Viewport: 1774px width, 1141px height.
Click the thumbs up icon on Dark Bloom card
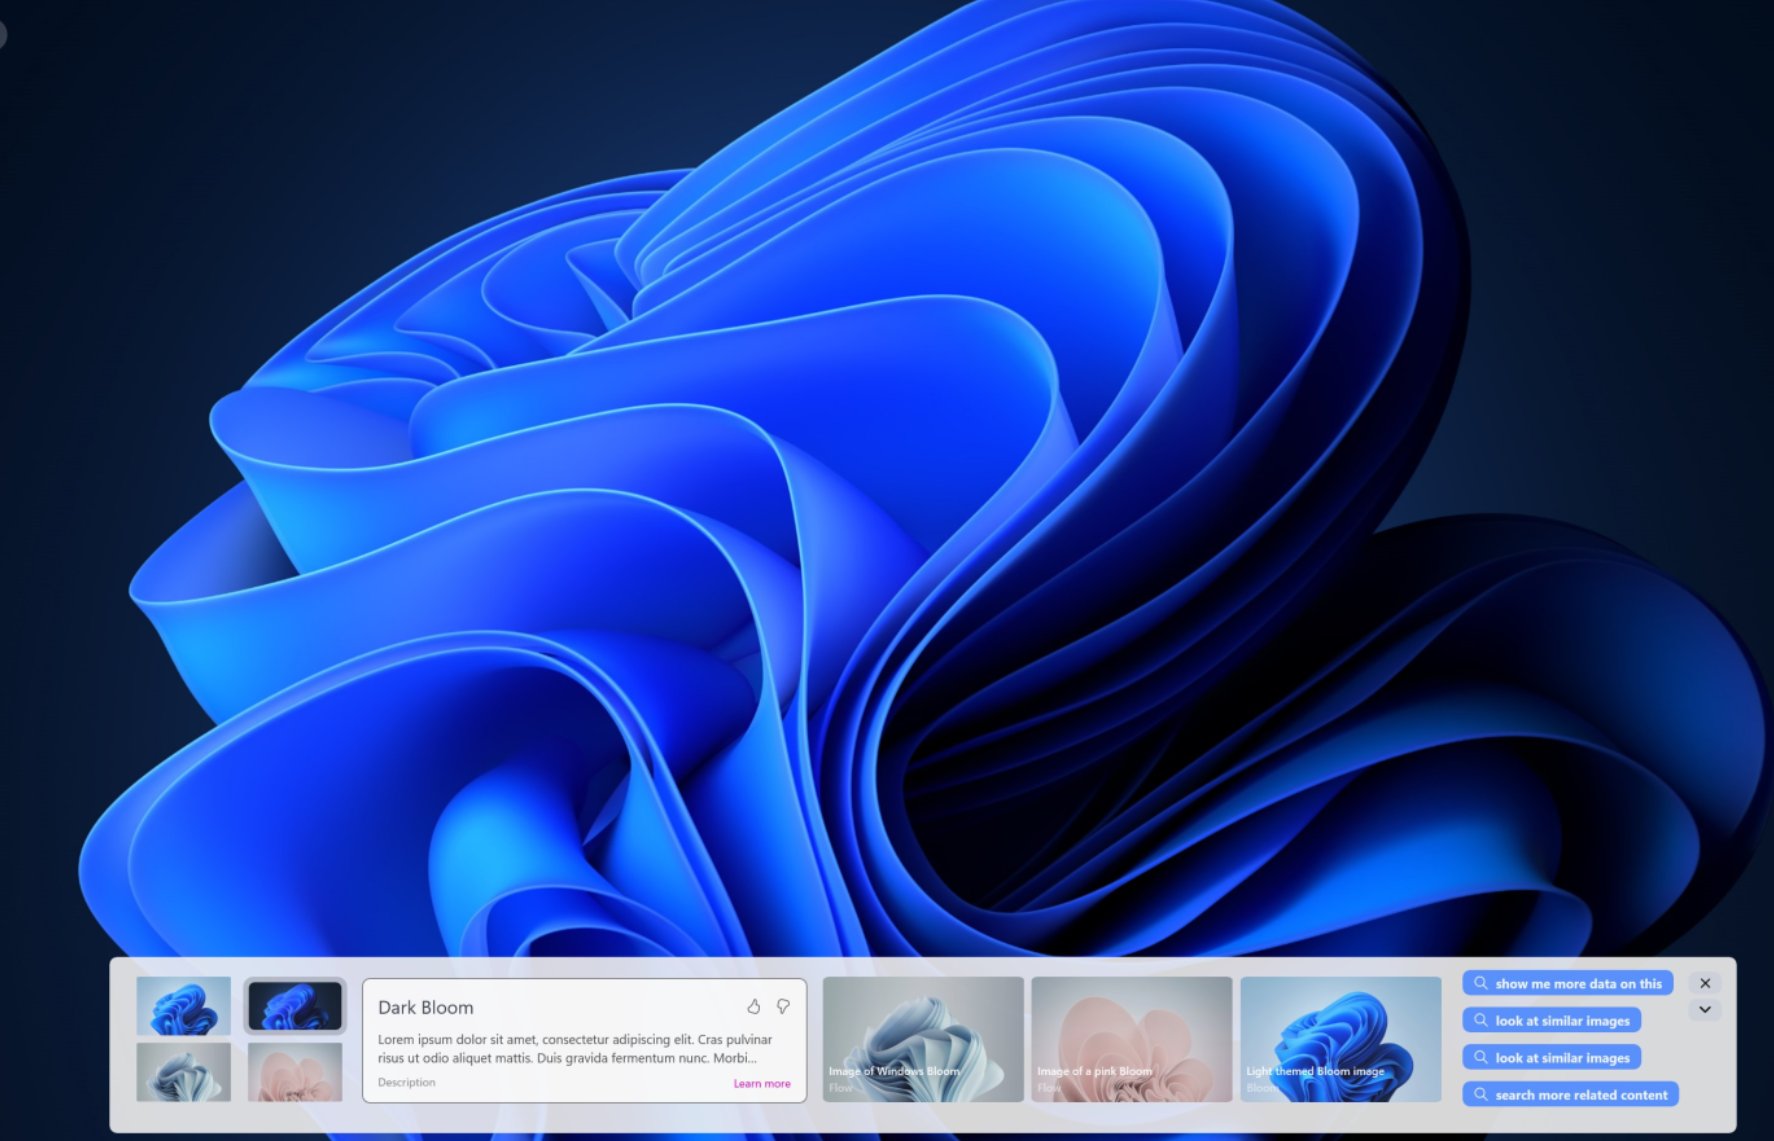(755, 1006)
